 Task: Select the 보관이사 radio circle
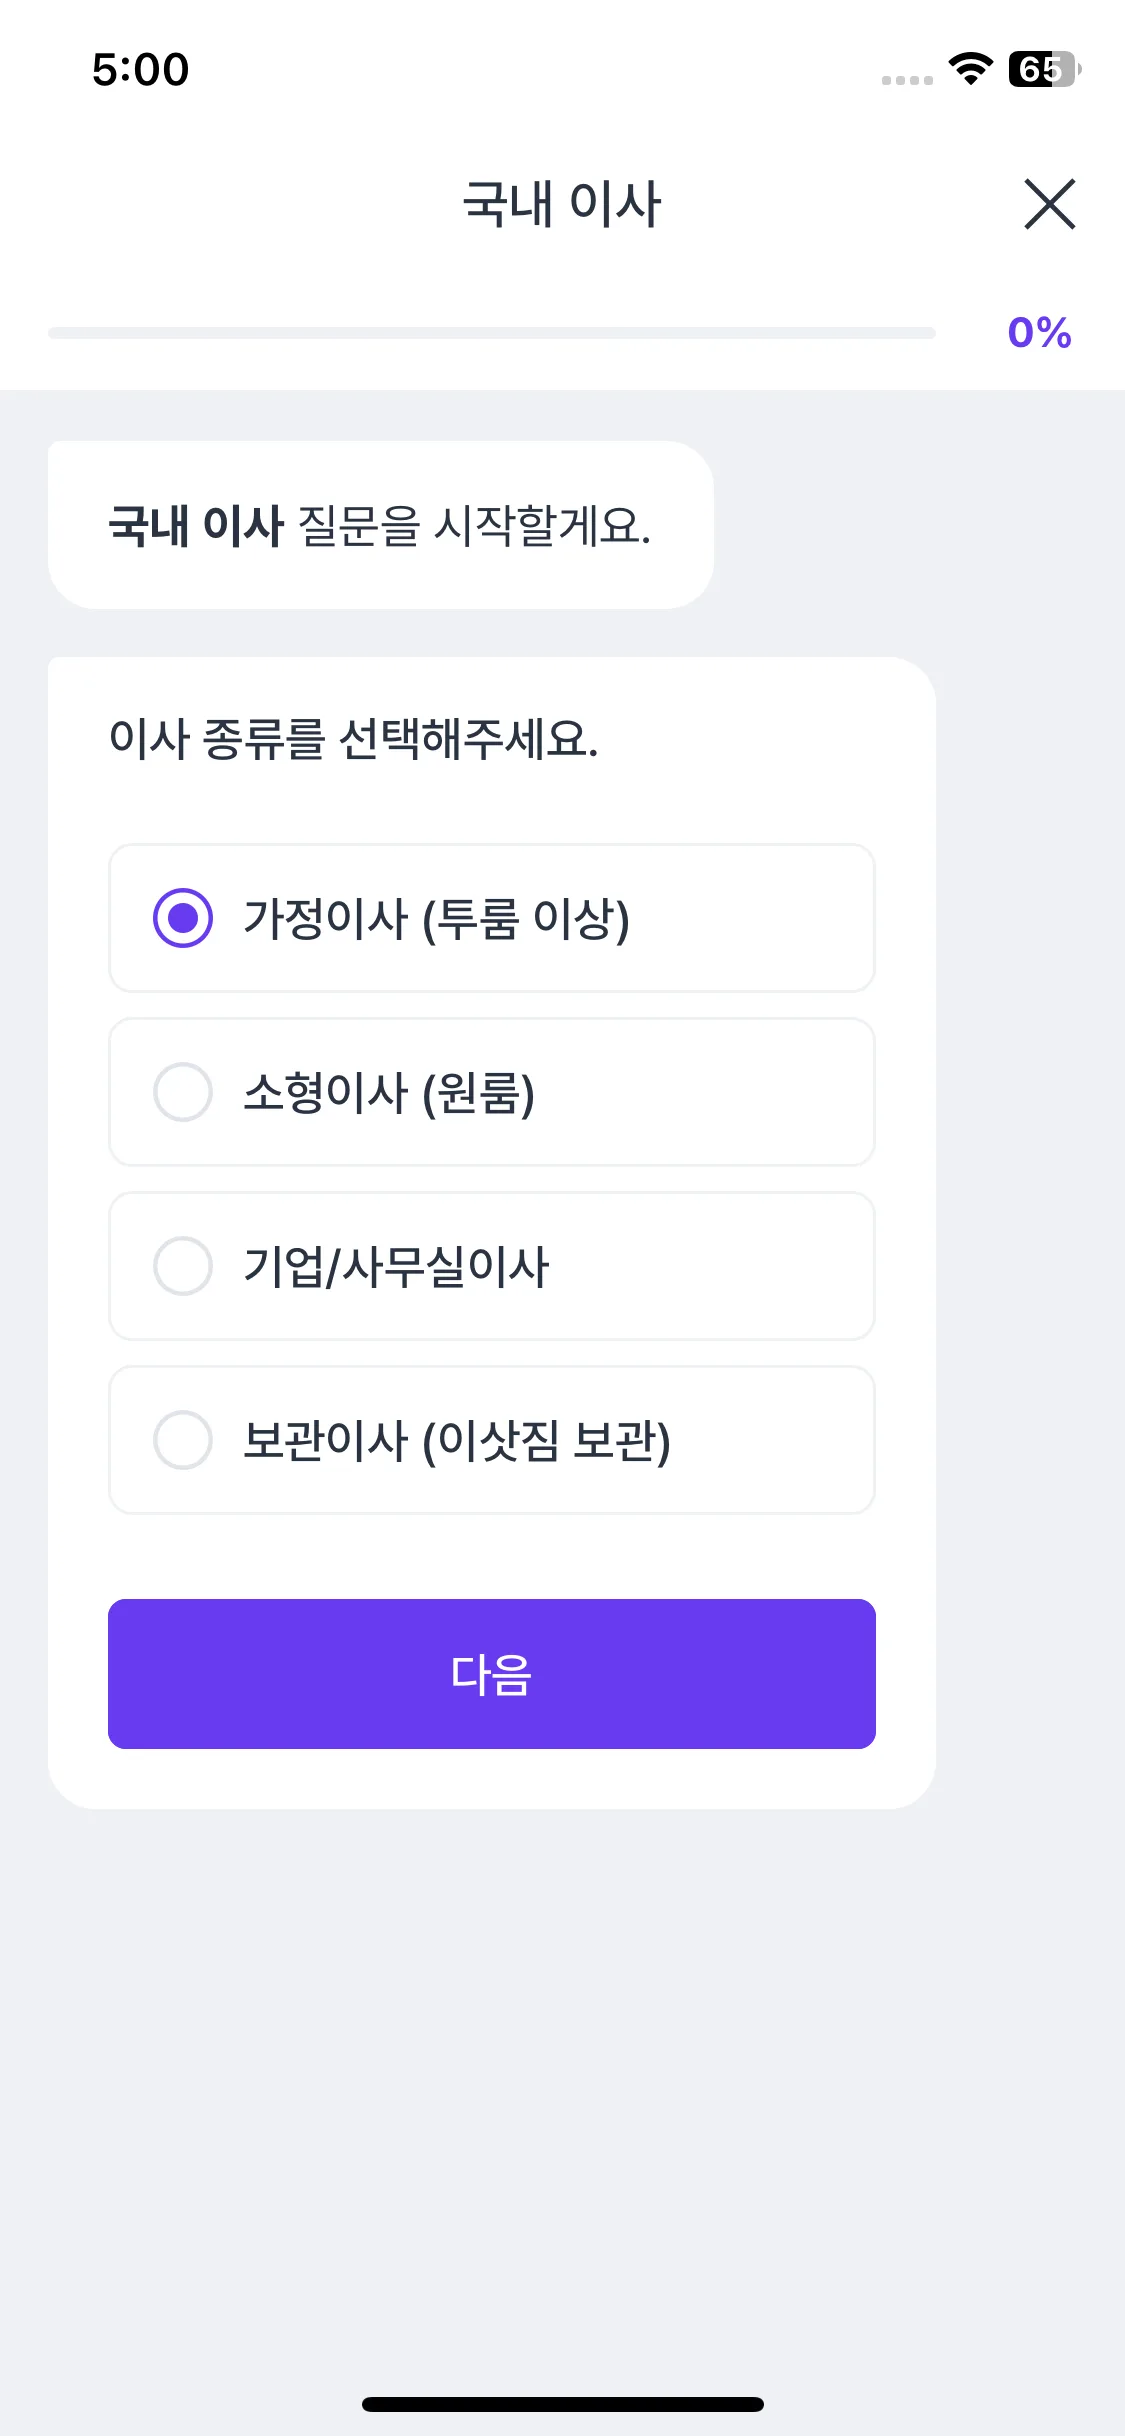tap(183, 1440)
